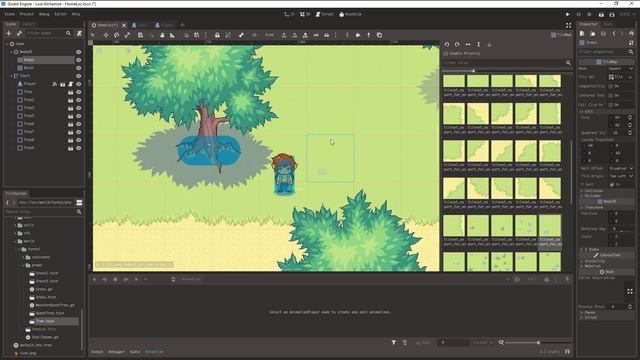
Task: Toggle visibility of the YSort node
Action: tap(78, 76)
